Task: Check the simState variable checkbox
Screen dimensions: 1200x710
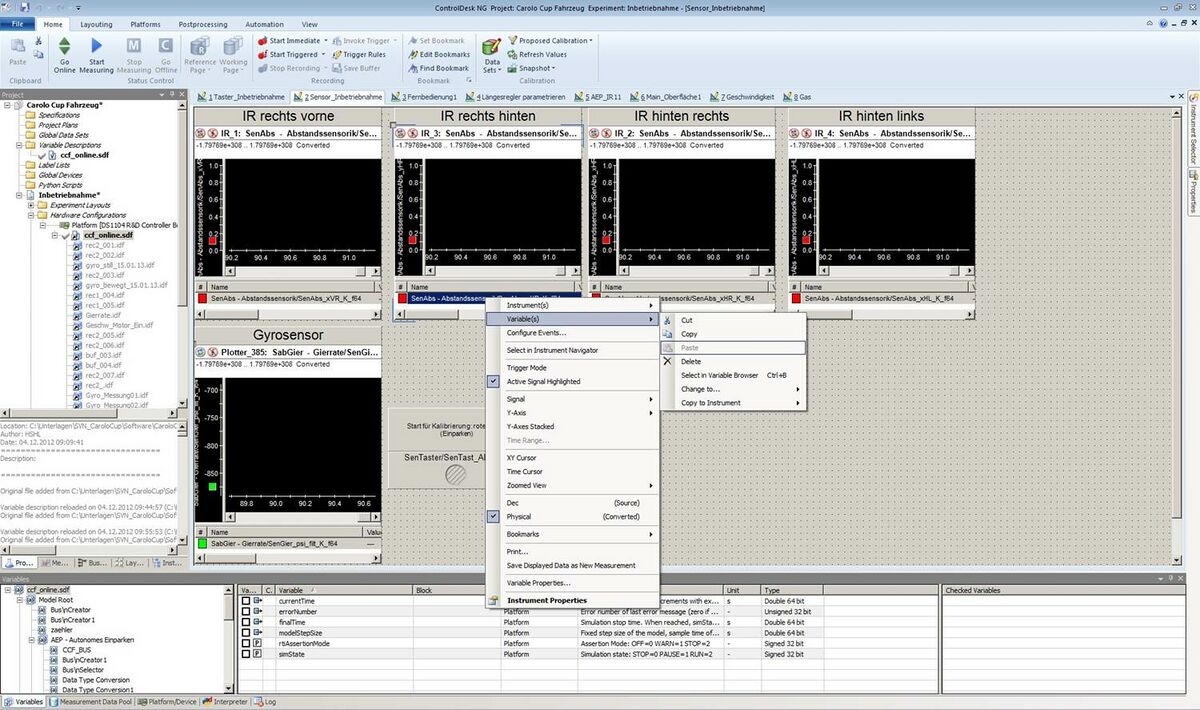Action: pyautogui.click(x=246, y=654)
